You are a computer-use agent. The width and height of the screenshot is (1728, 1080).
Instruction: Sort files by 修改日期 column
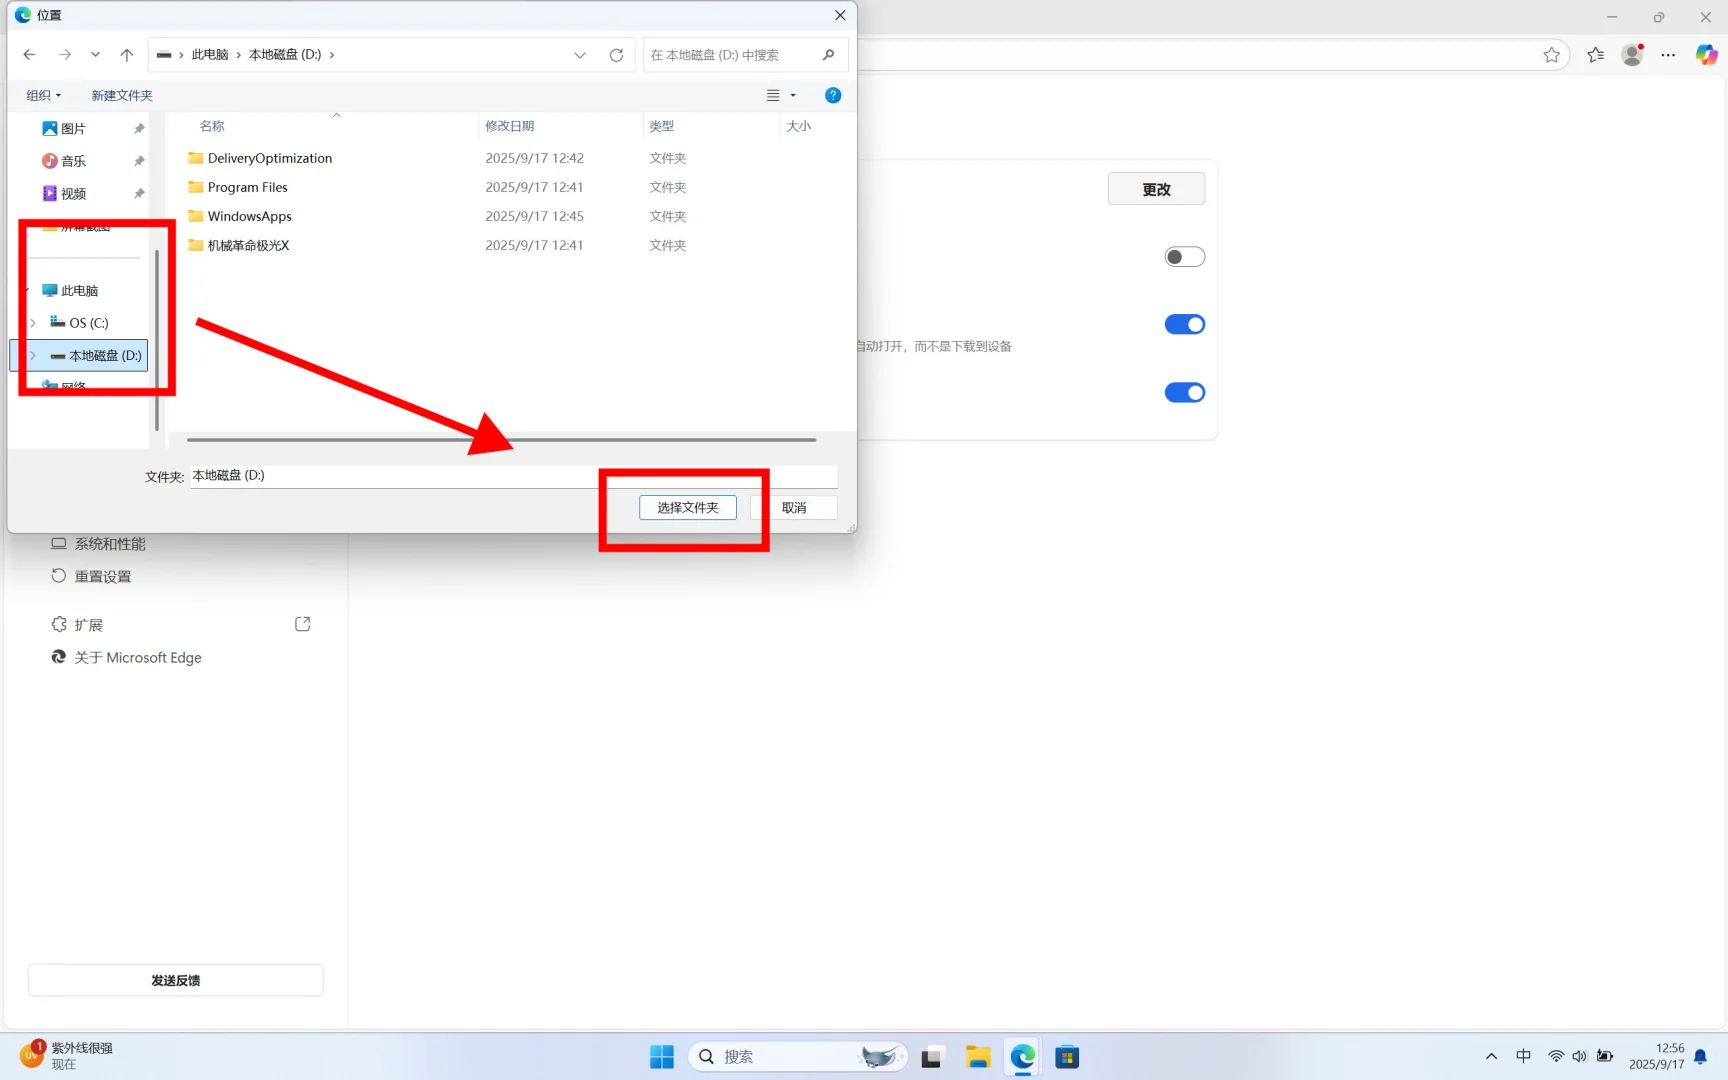(x=510, y=126)
